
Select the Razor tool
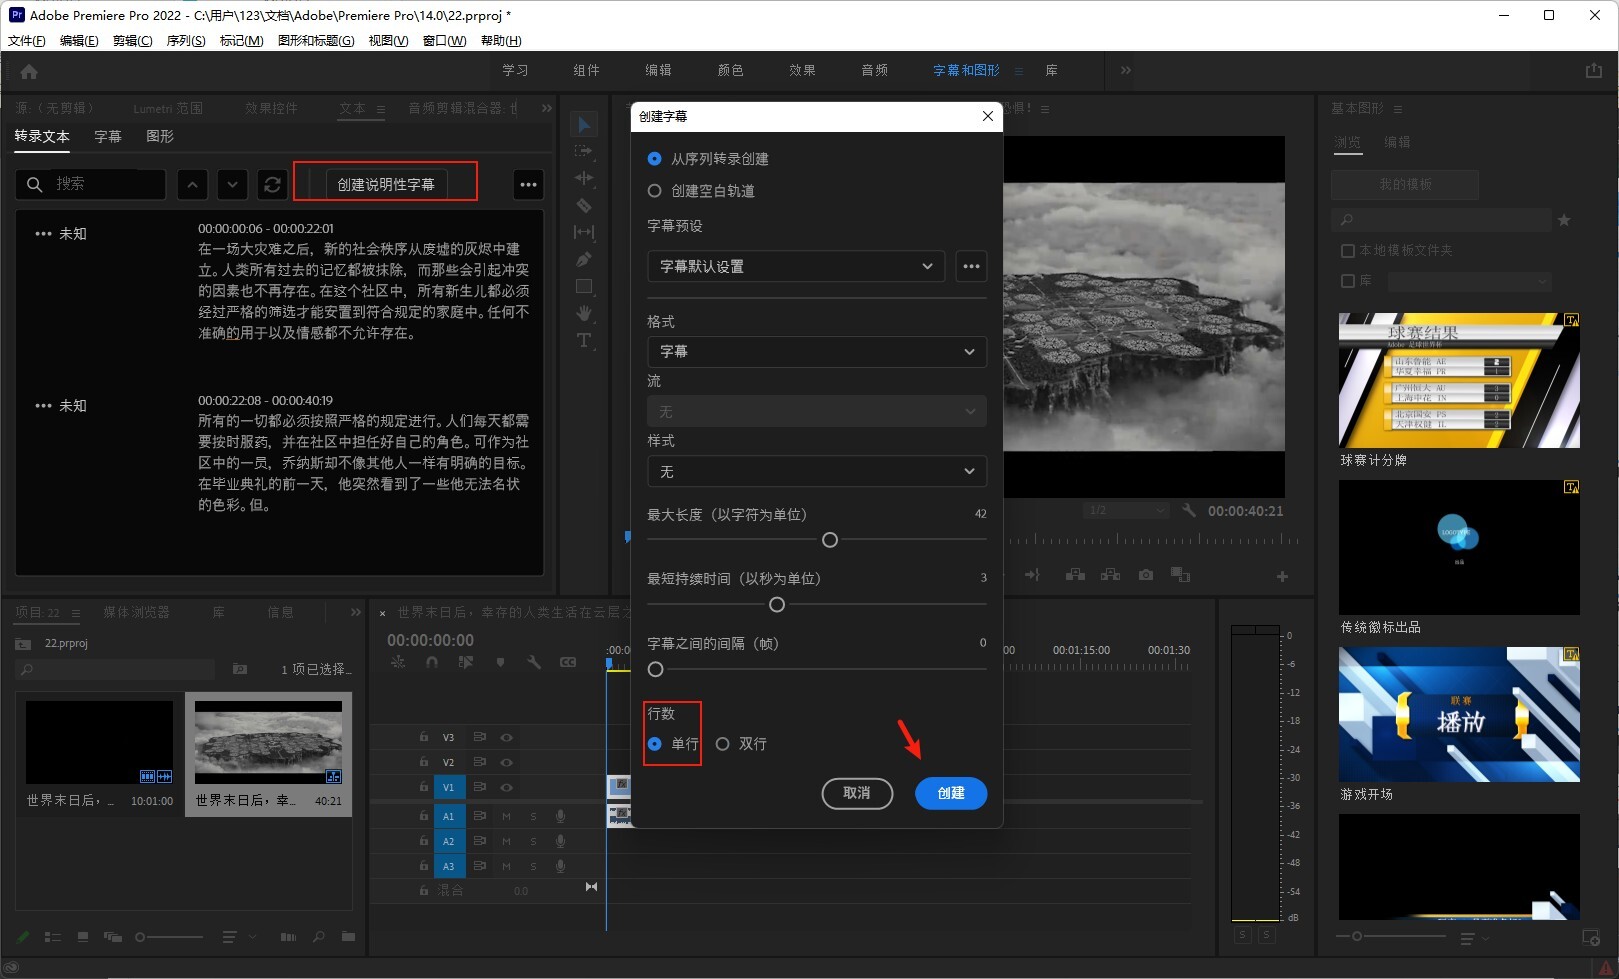click(584, 205)
